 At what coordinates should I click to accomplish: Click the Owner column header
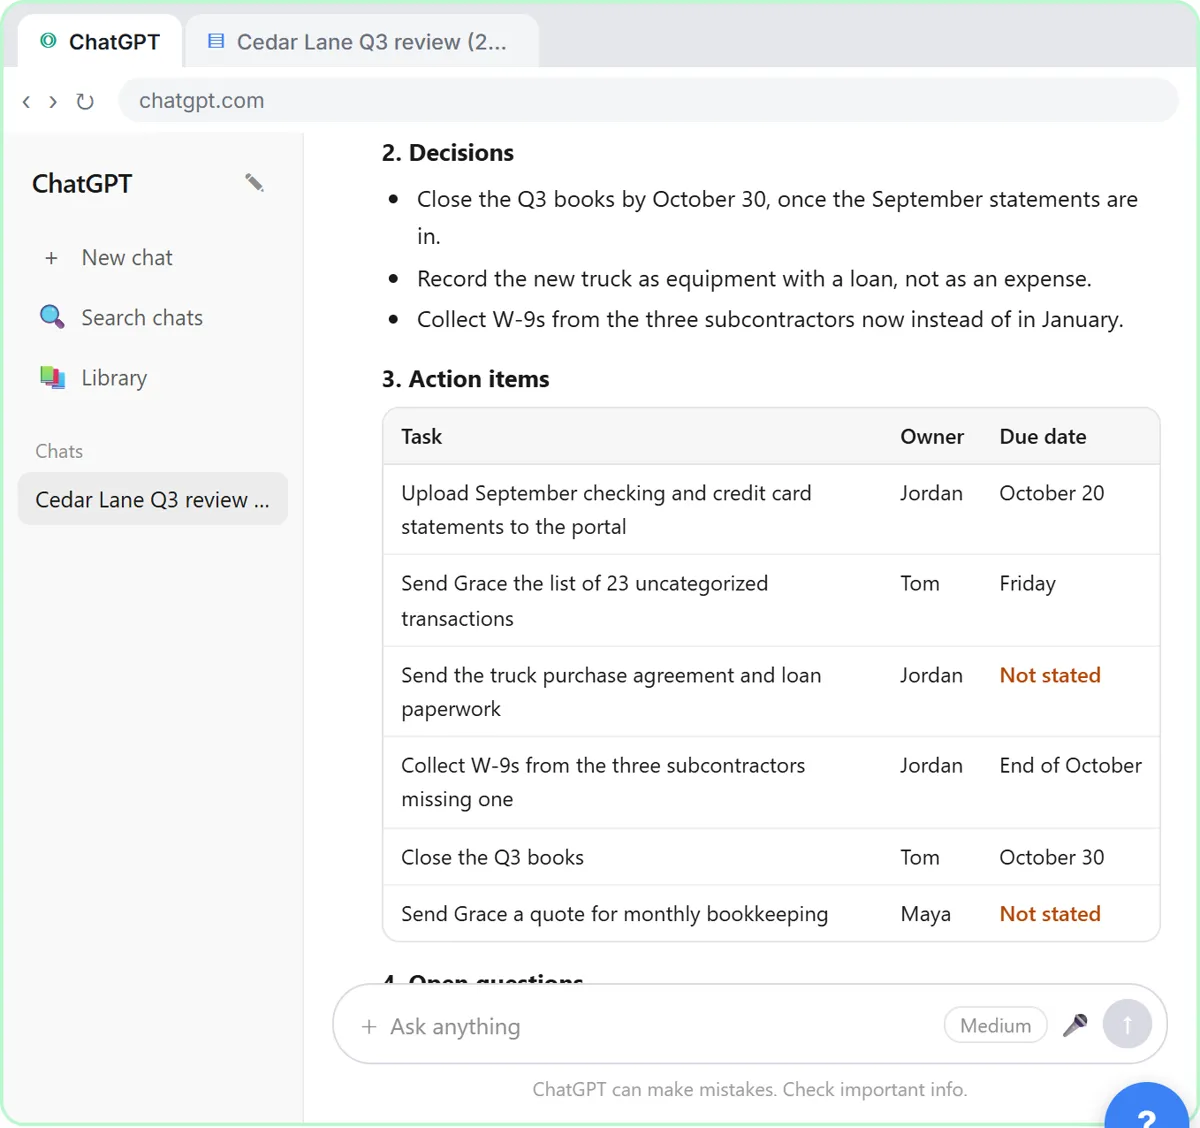point(932,436)
